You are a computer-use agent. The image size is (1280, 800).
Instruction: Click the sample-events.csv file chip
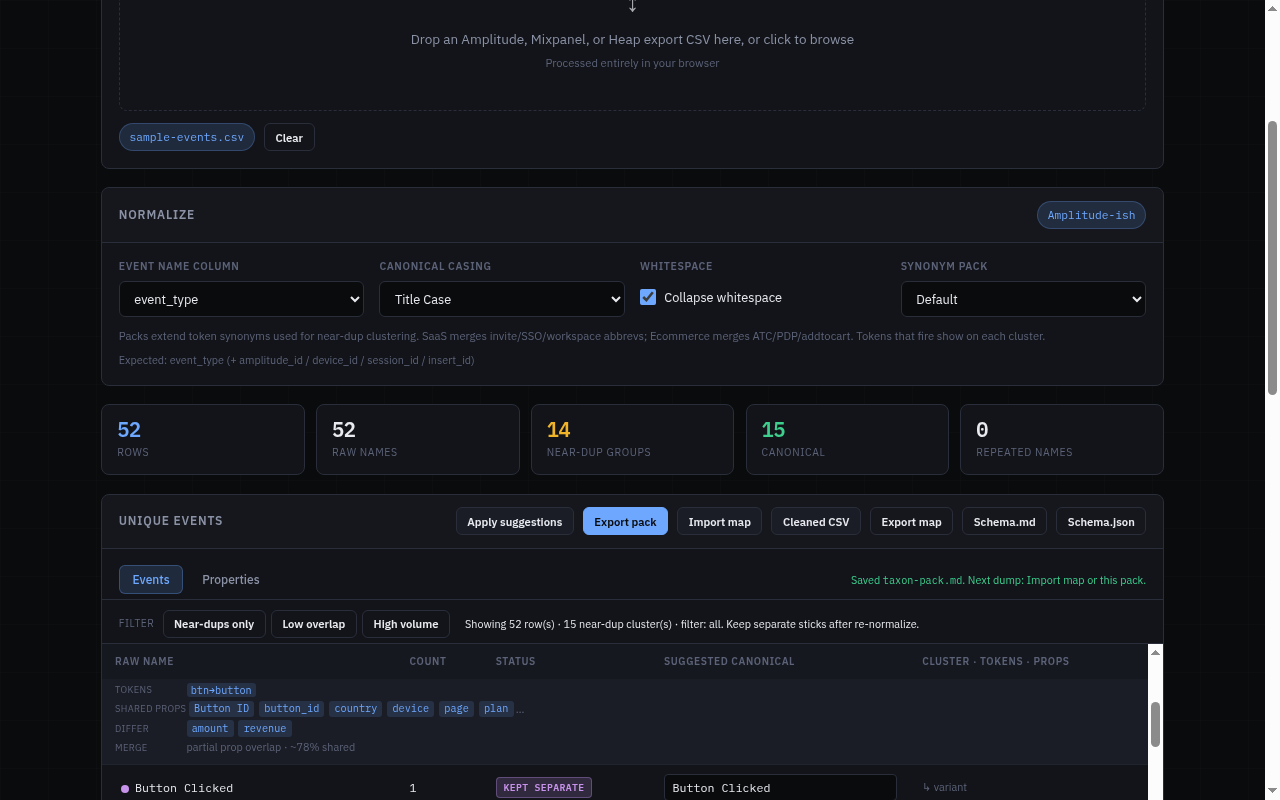click(187, 137)
